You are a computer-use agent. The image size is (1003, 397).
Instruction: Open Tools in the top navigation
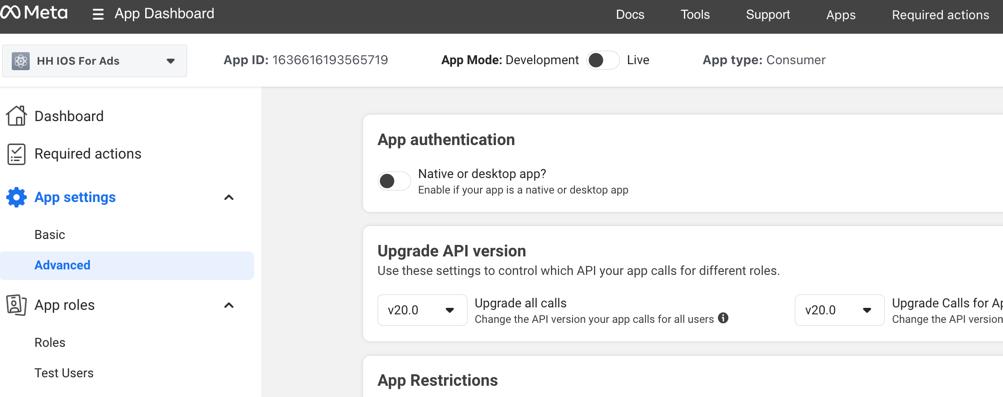(x=695, y=15)
